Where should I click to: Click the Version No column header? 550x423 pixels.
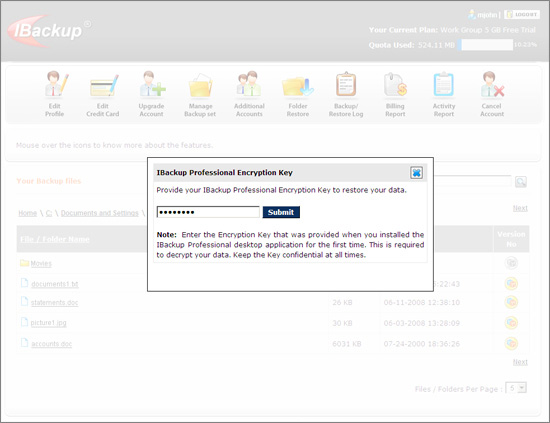click(511, 239)
